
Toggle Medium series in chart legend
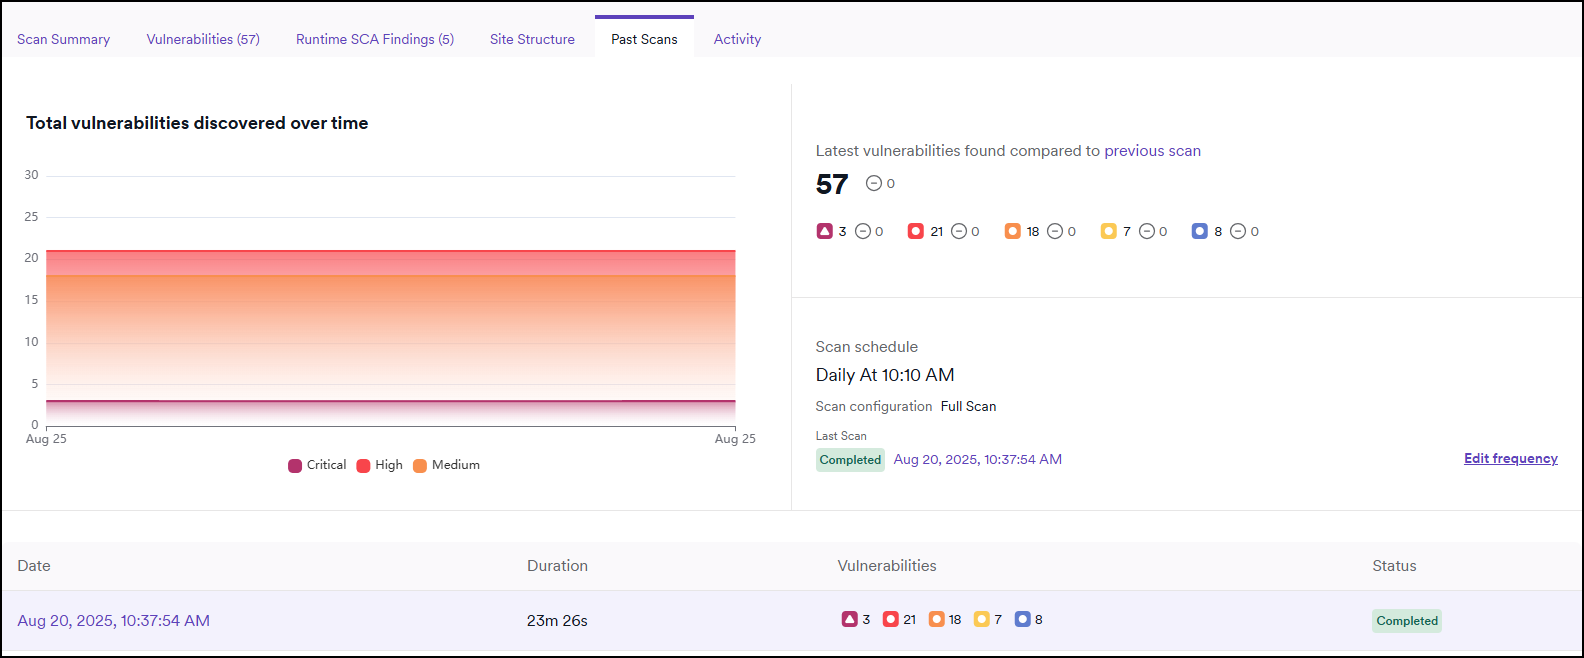point(446,465)
